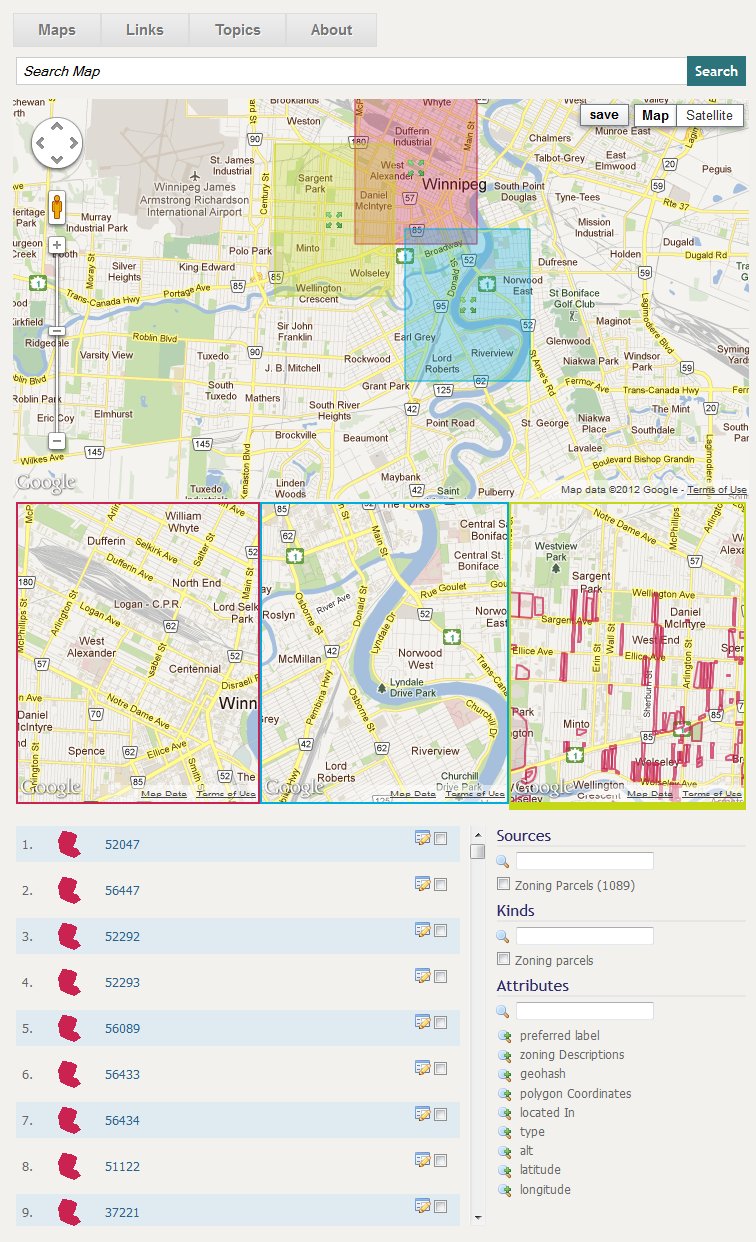The height and width of the screenshot is (1242, 756).
Task: Click the edit icon for record 56434
Action: (x=423, y=1114)
